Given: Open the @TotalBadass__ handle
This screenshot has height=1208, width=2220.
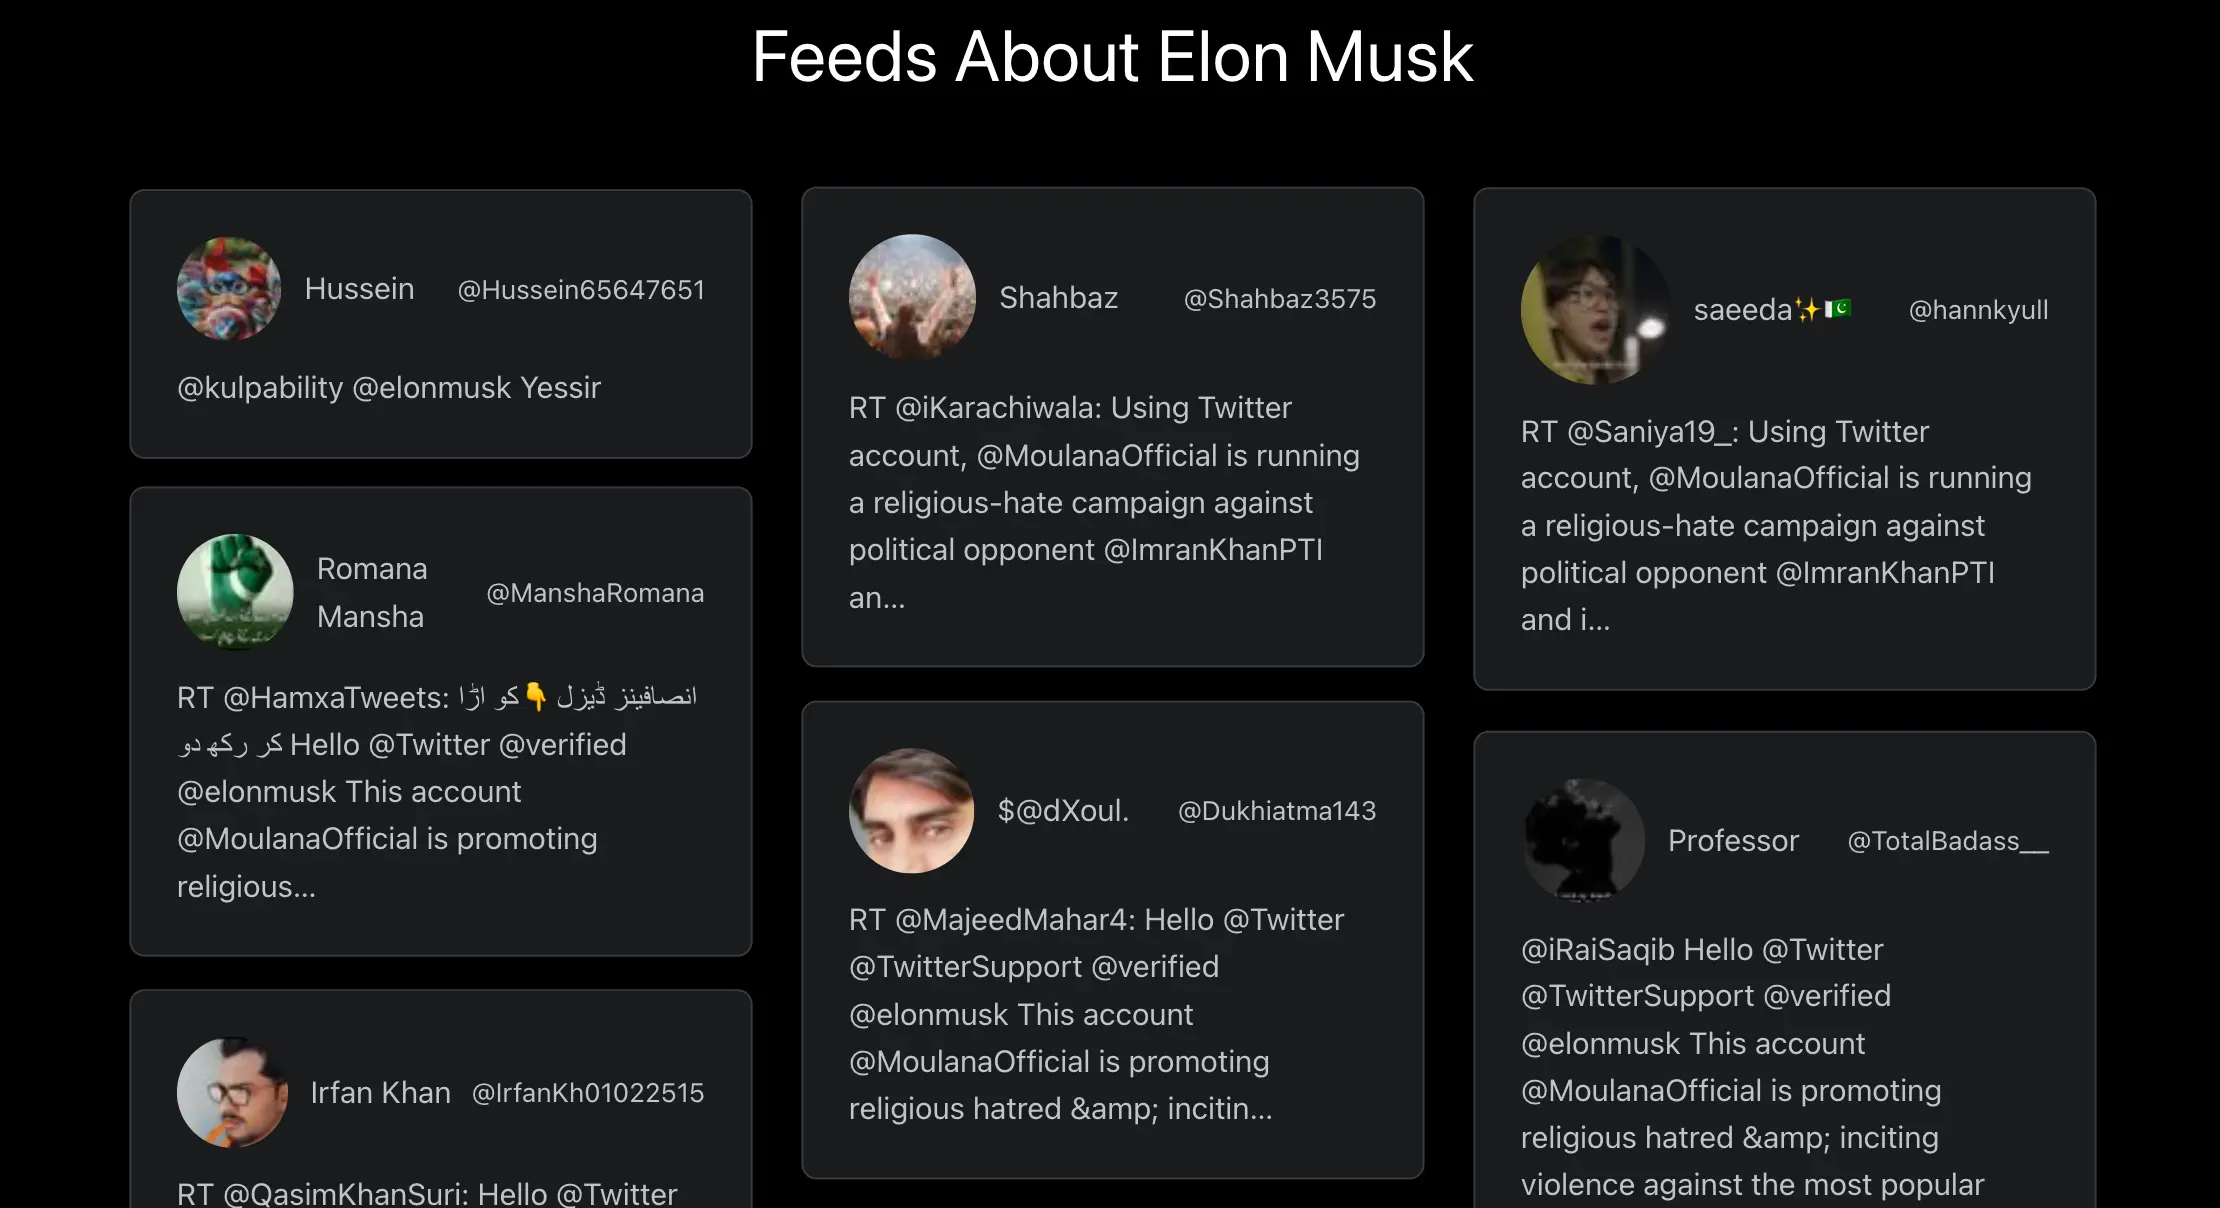Looking at the screenshot, I should pos(1948,841).
